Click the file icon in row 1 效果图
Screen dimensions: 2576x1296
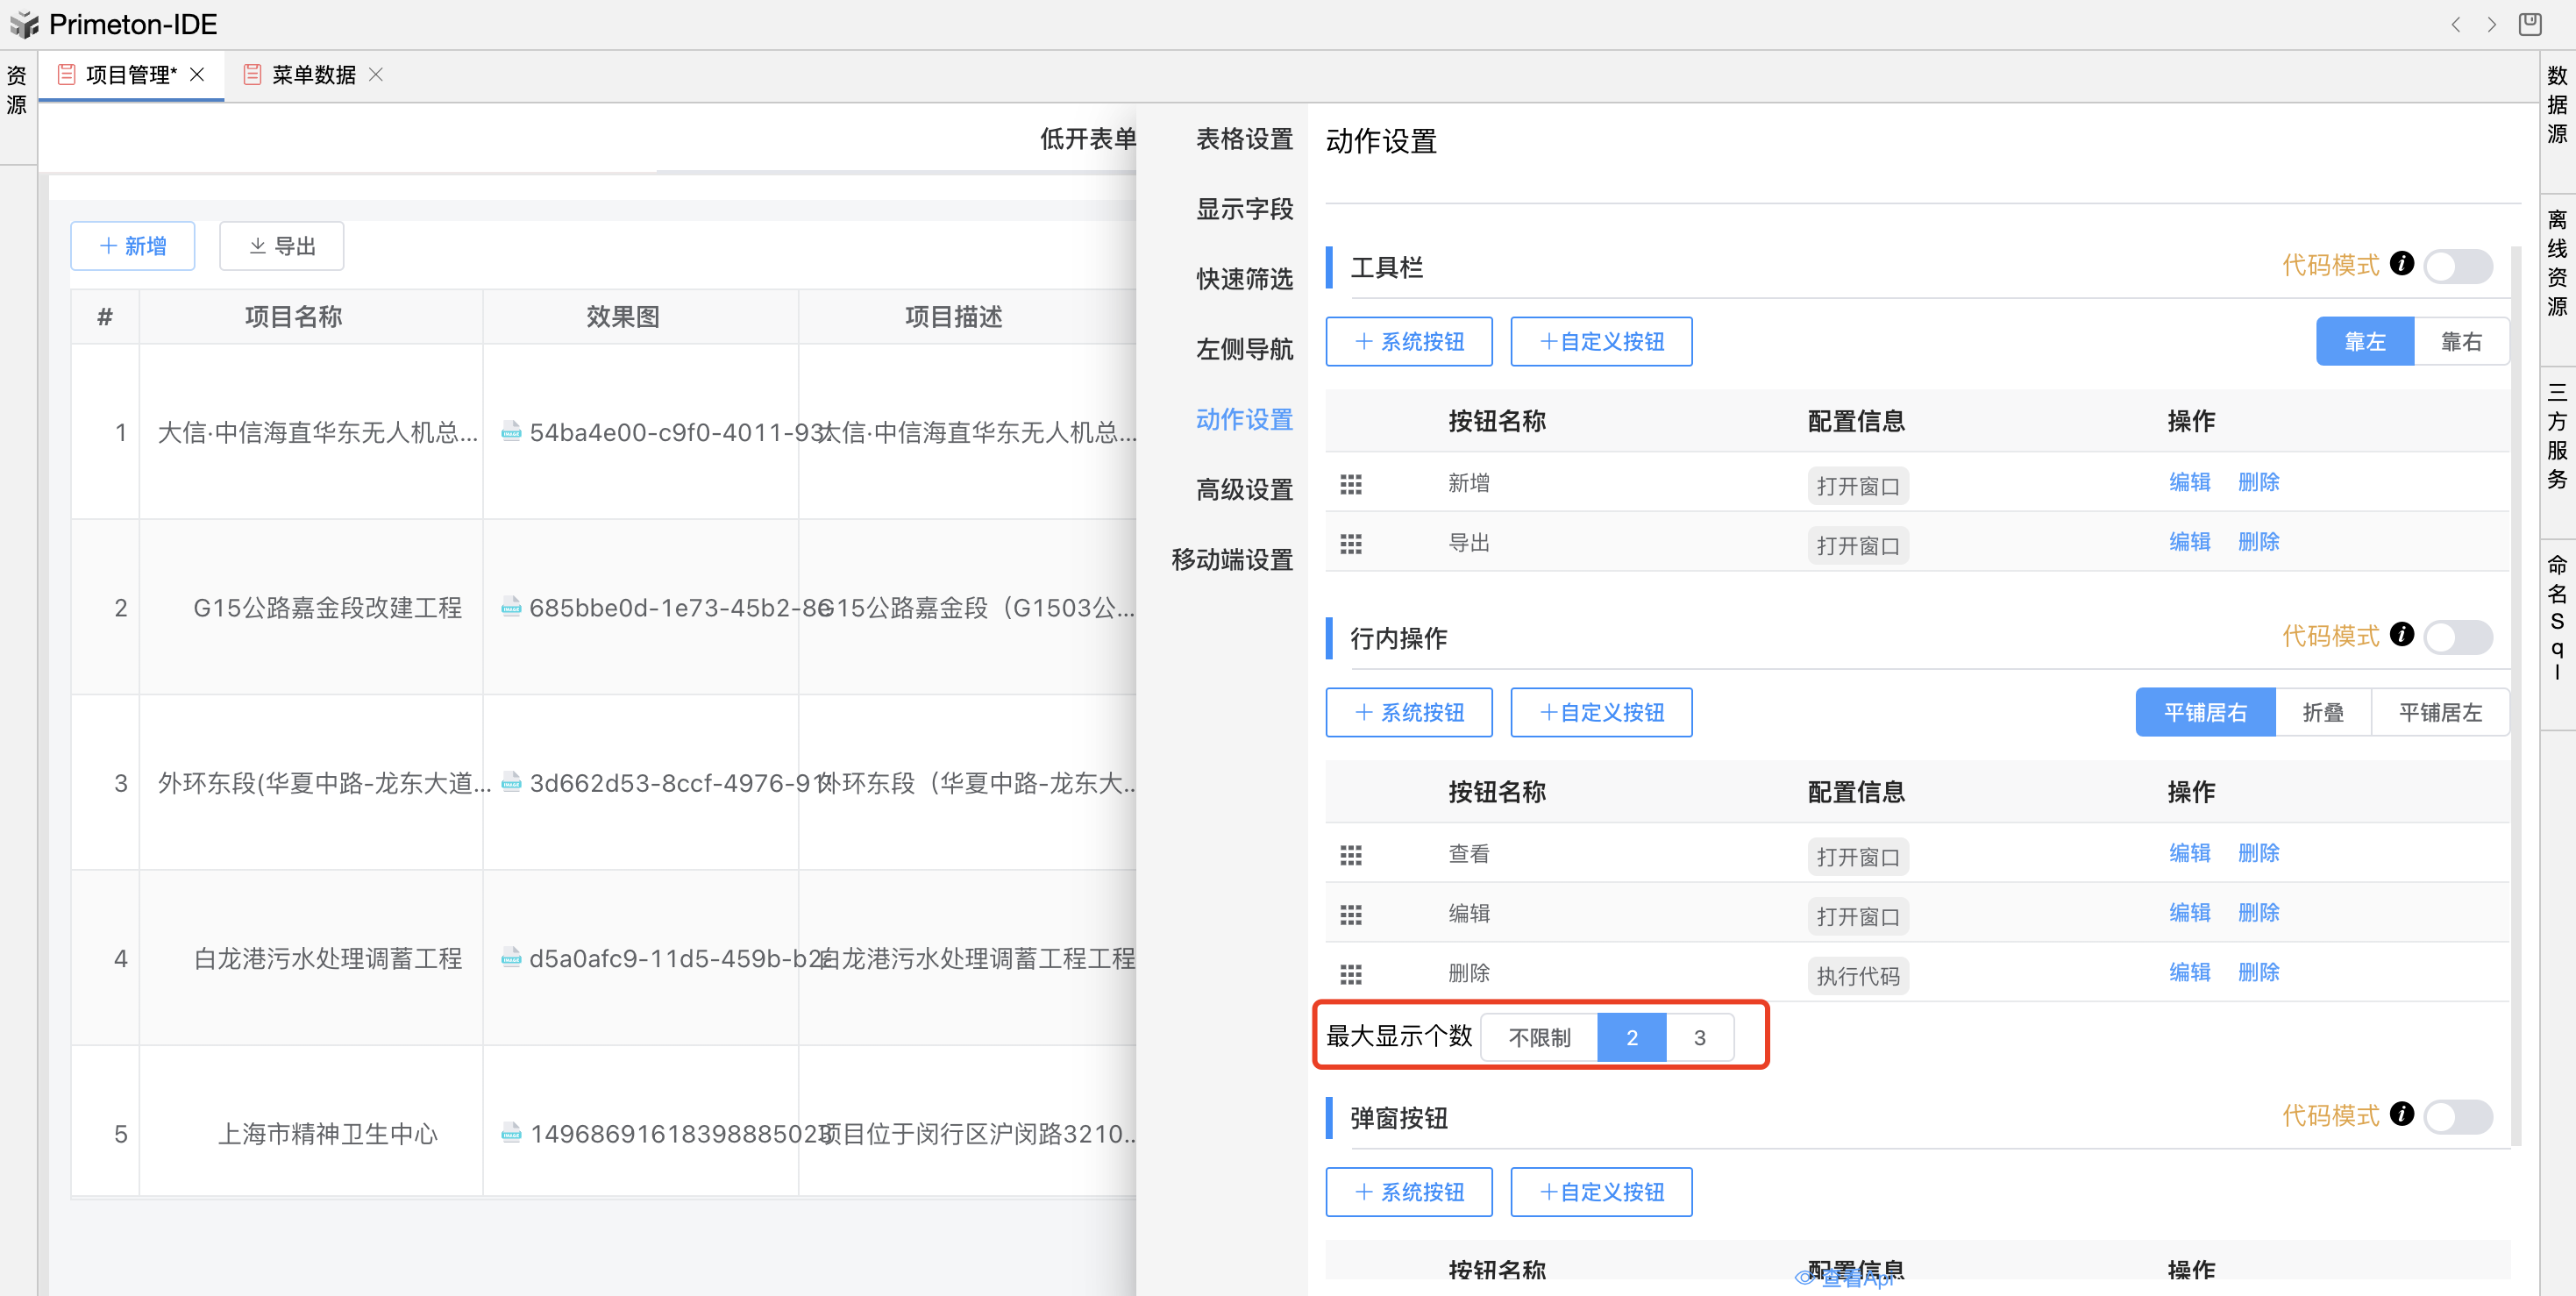[x=511, y=432]
